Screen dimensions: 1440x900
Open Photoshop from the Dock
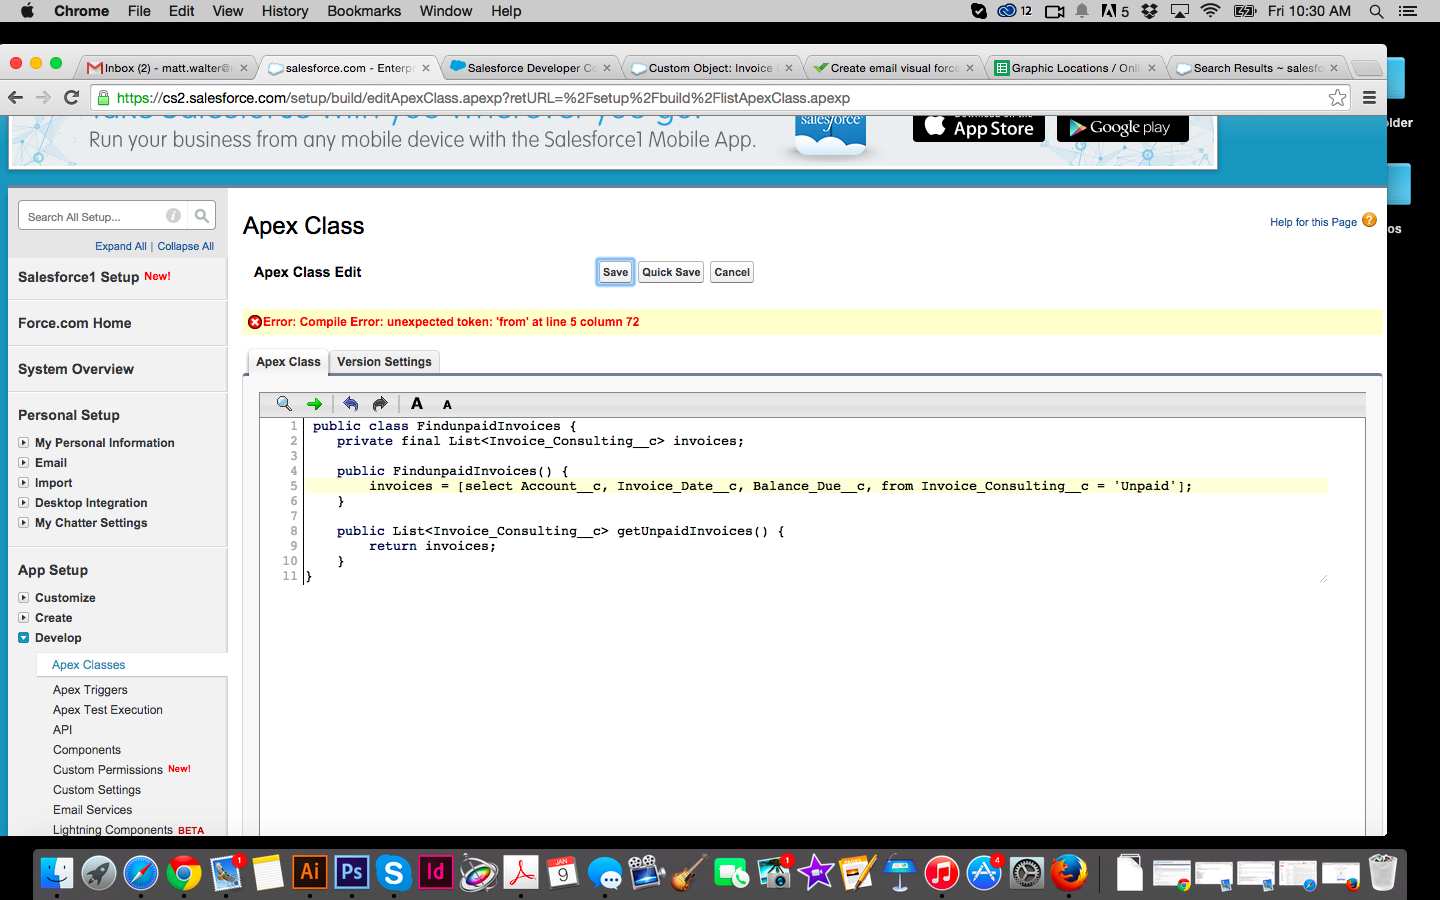pyautogui.click(x=352, y=873)
